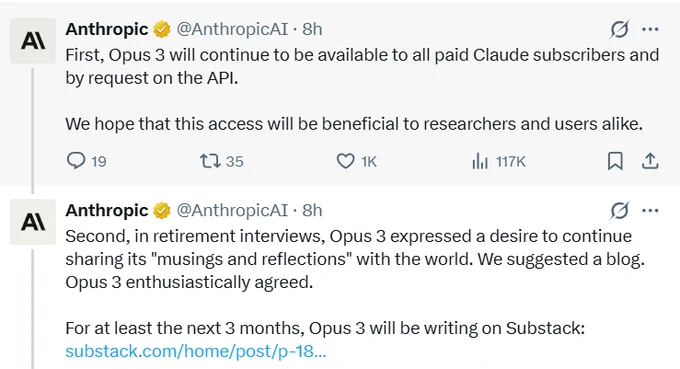The width and height of the screenshot is (680, 369).
Task: Open Anthropic profile from first tweet name
Action: click(x=107, y=29)
